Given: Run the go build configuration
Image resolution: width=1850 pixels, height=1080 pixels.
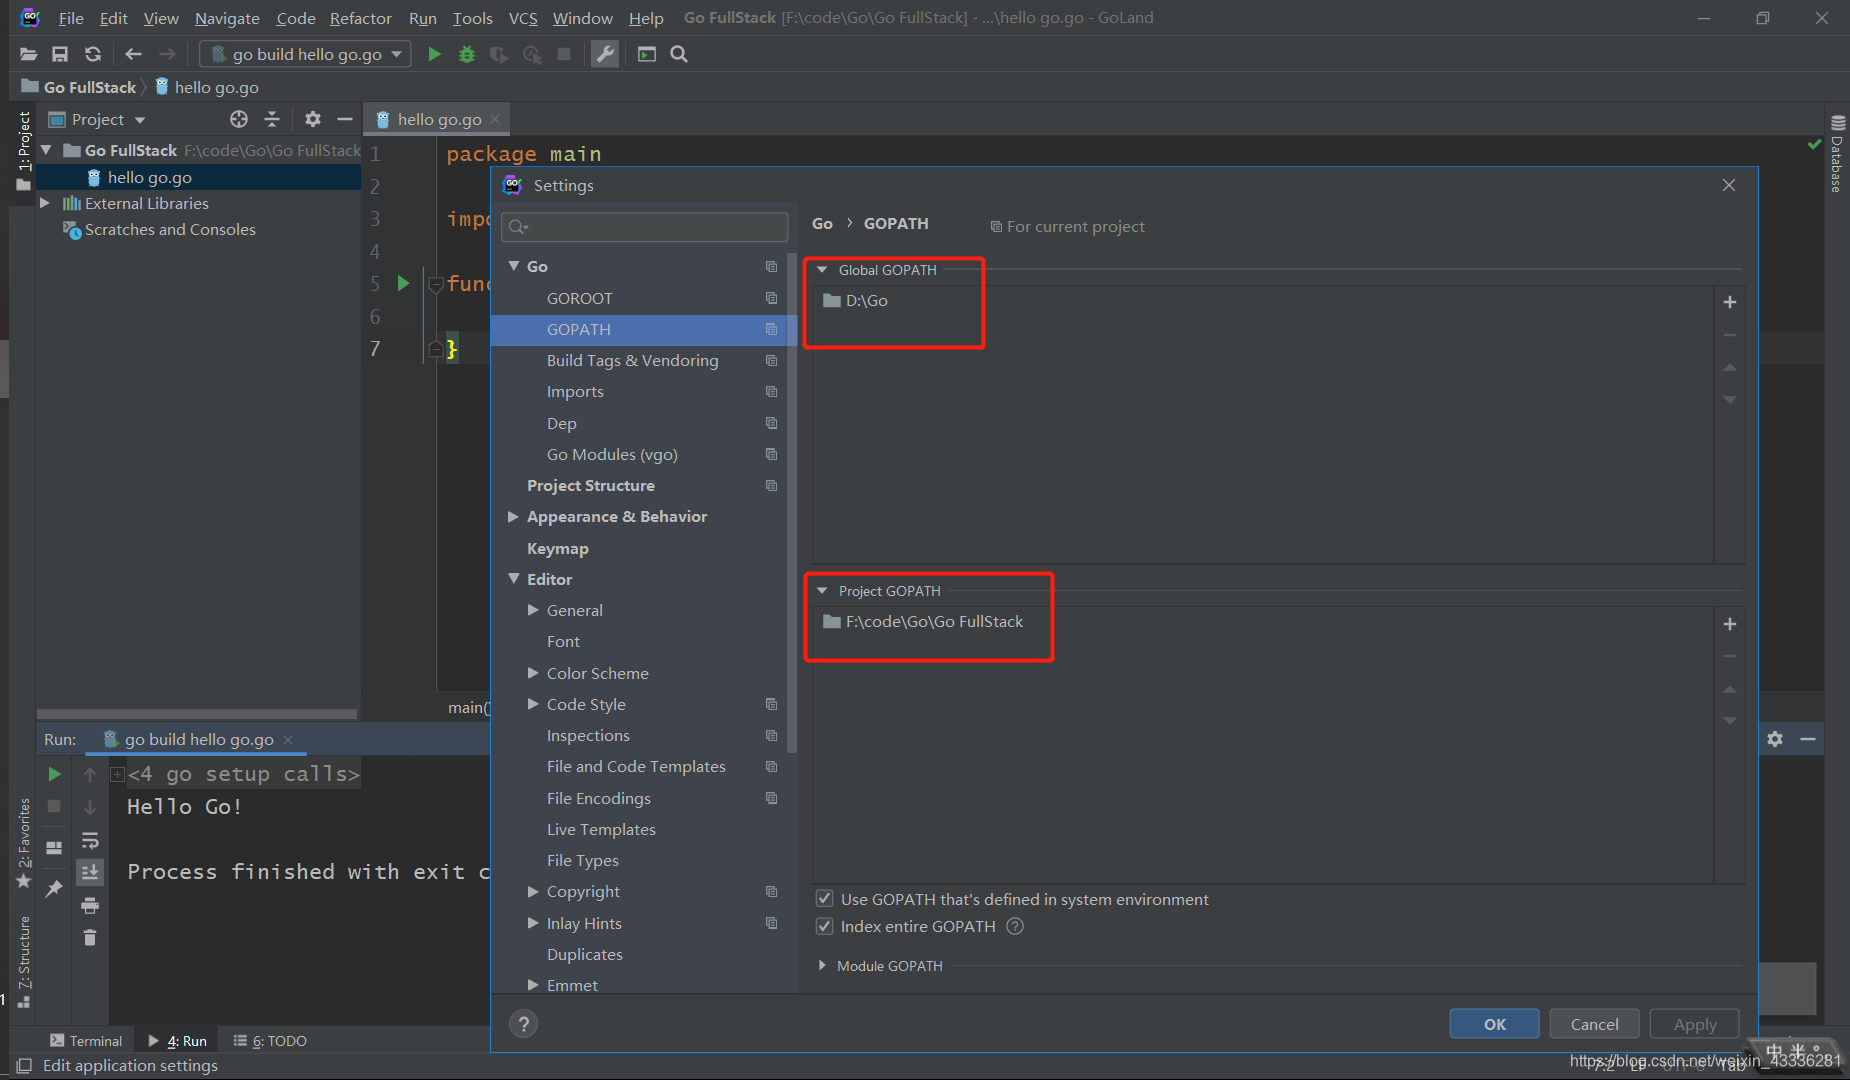Looking at the screenshot, I should pos(434,54).
